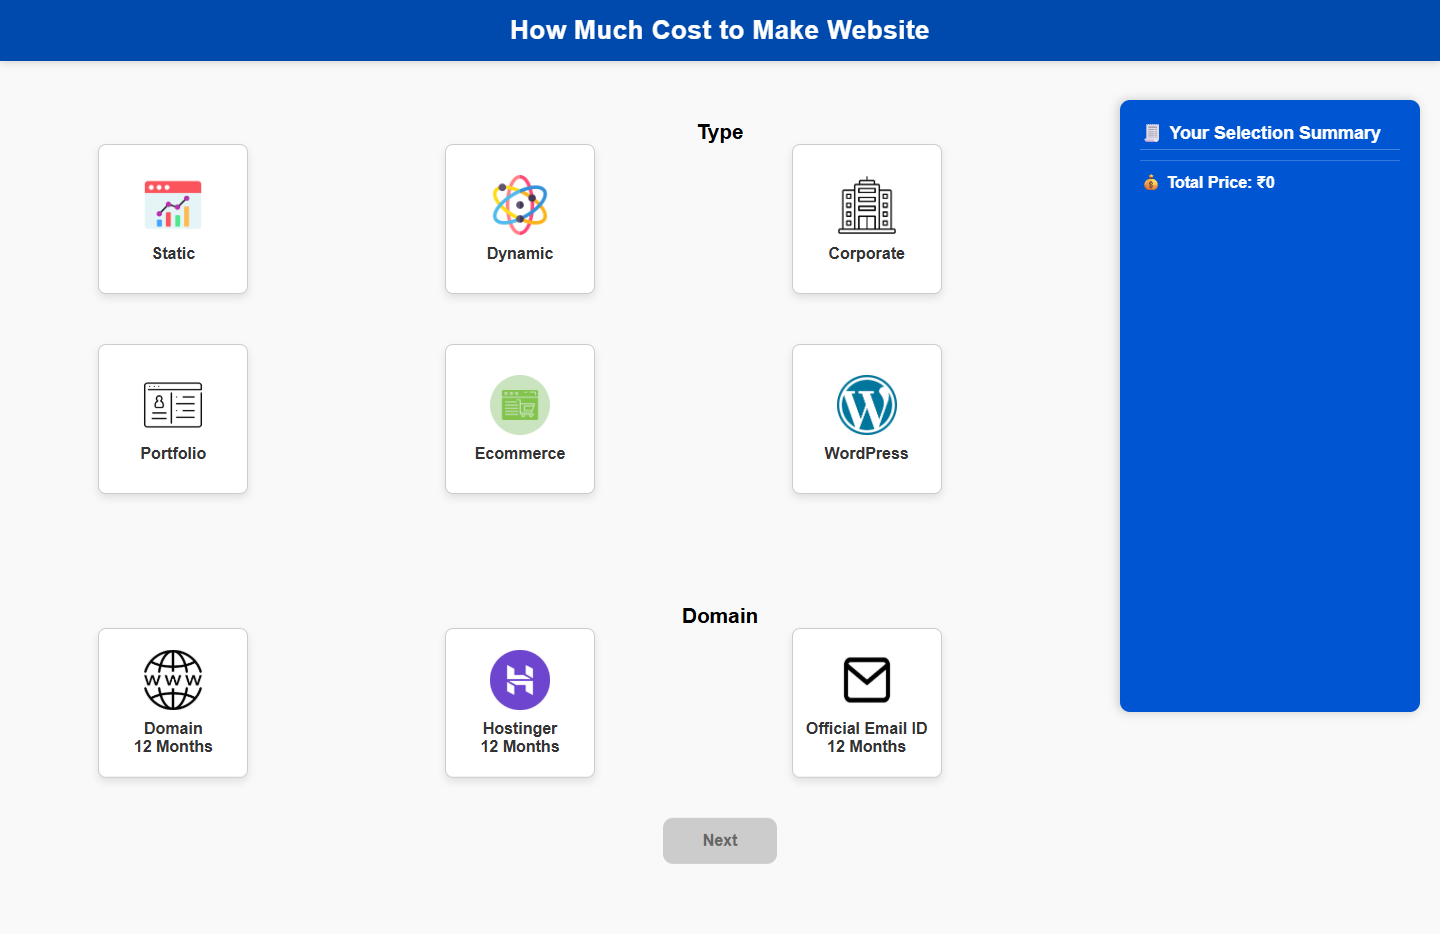
Task: Select the Static website chart icon
Action: [x=173, y=203]
